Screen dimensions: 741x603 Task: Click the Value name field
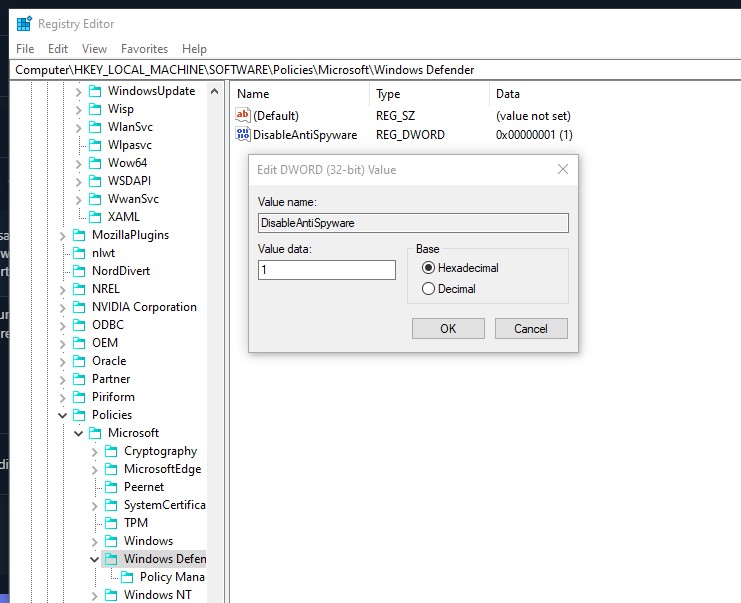click(x=413, y=223)
